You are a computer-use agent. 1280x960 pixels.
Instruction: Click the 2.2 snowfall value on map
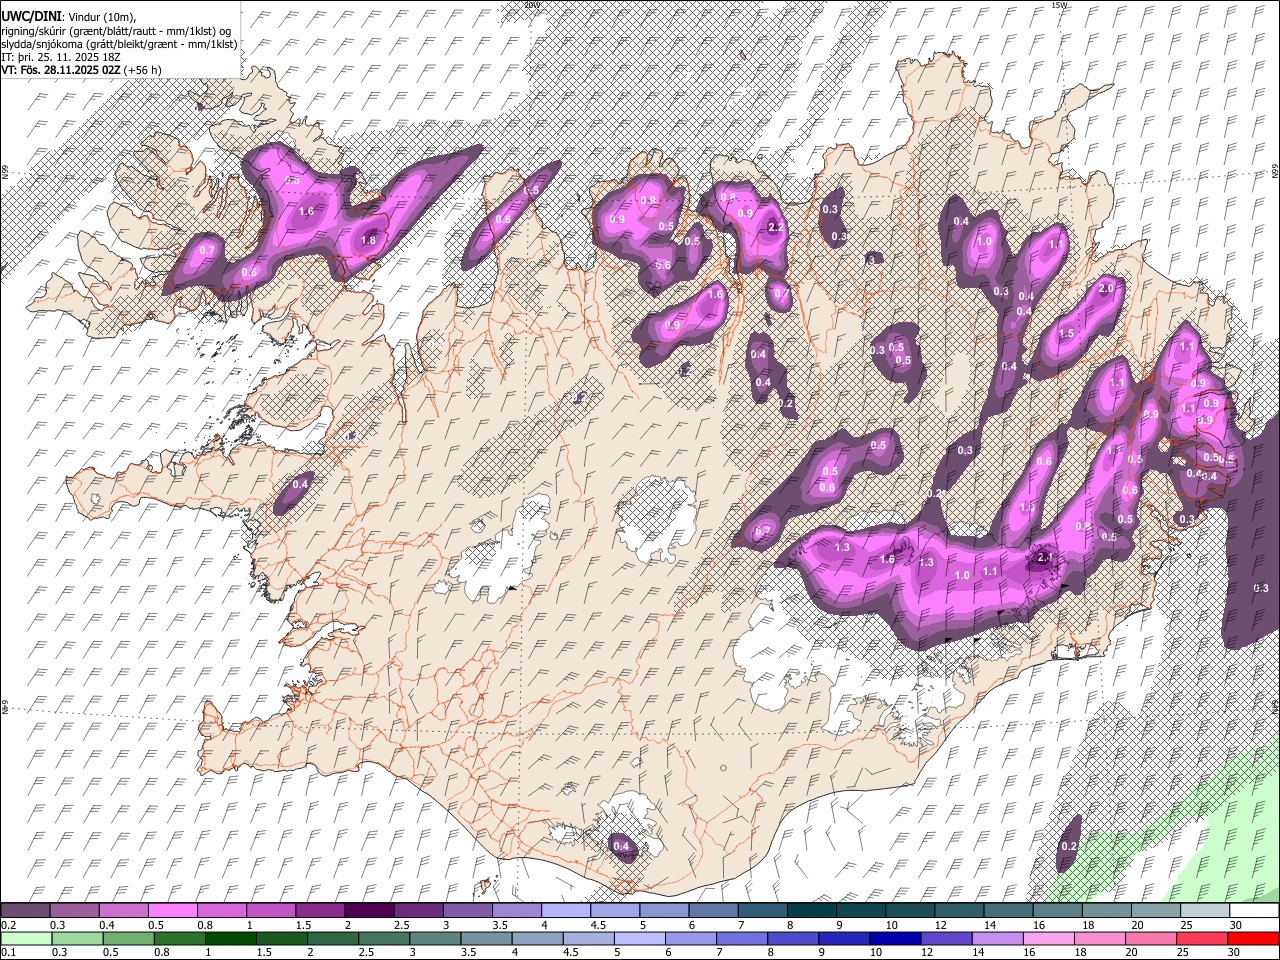point(775,228)
